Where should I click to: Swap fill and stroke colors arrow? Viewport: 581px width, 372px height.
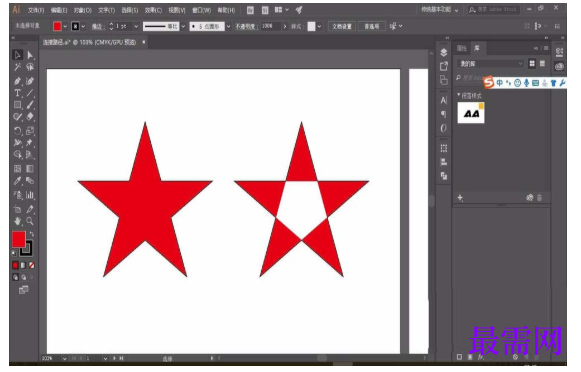pyautogui.click(x=32, y=234)
